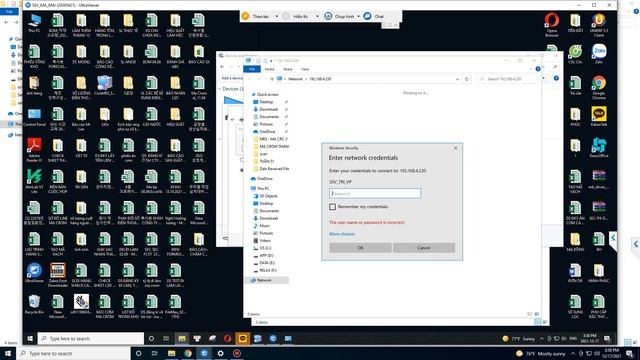
Task: Open Google Chrome shortcut on remote desktop
Action: point(599,87)
